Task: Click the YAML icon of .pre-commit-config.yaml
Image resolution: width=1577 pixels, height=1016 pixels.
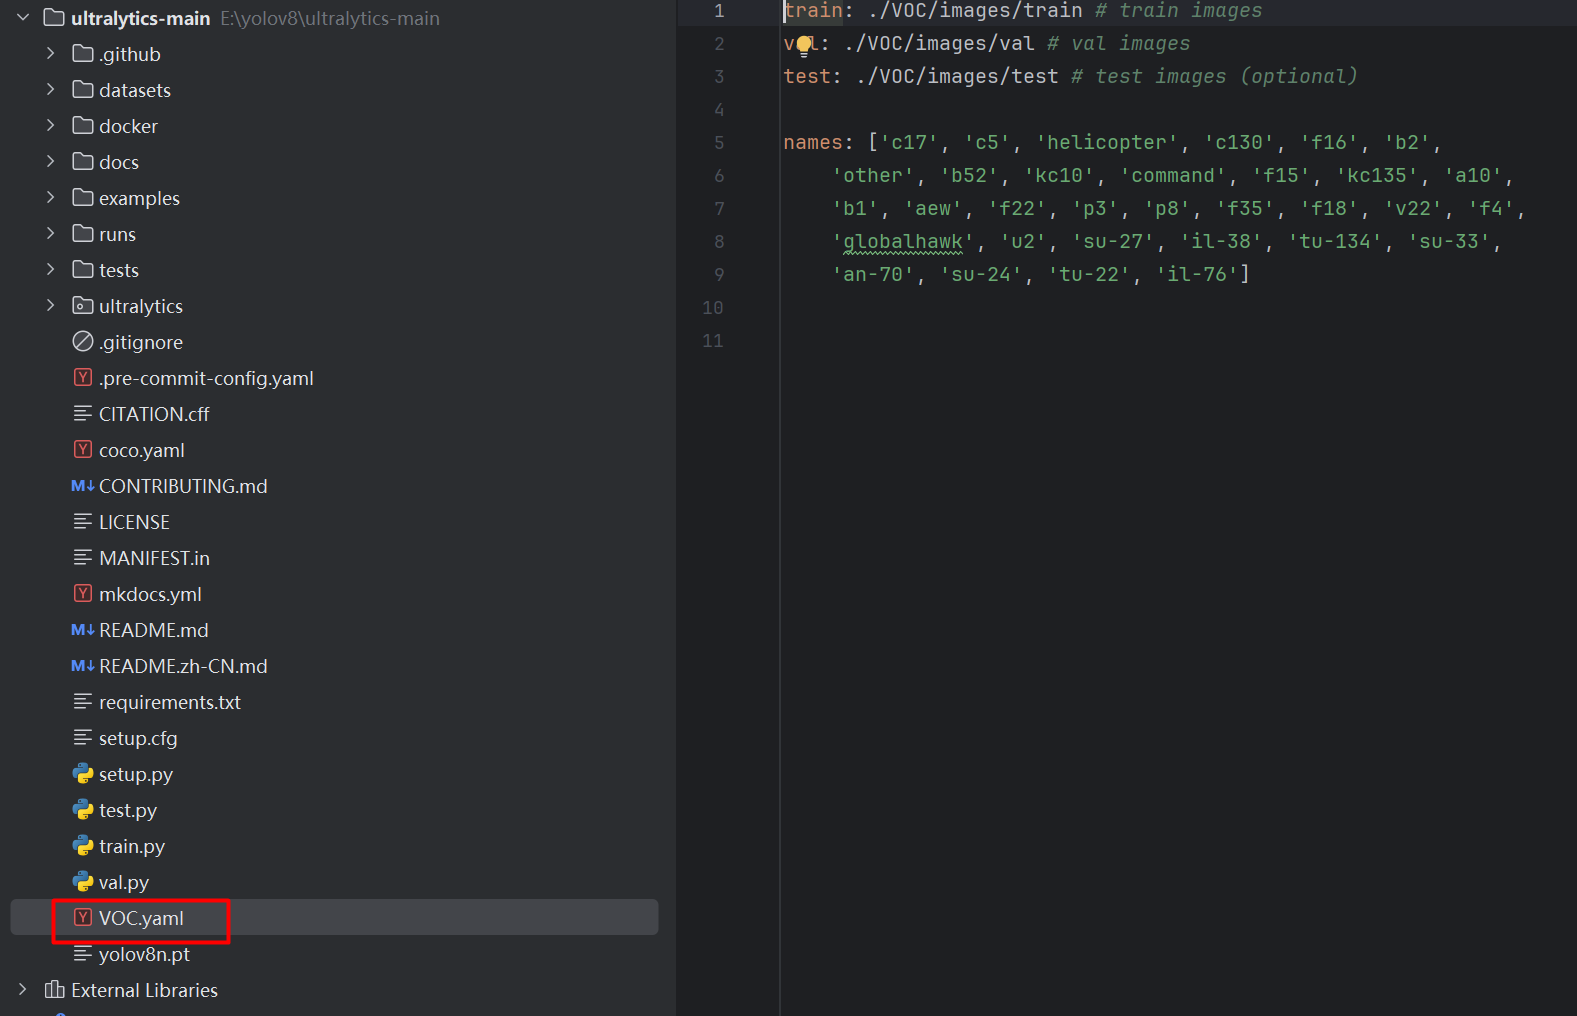Action: [x=83, y=378]
